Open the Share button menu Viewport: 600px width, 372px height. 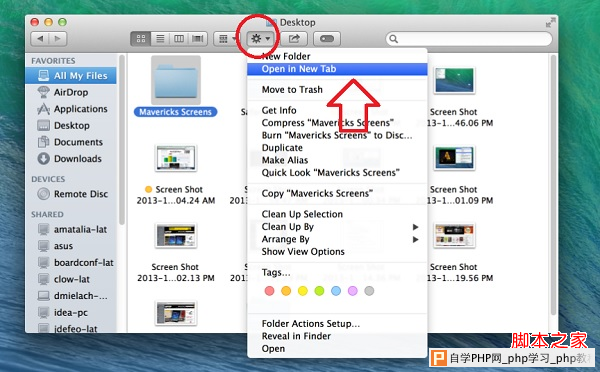click(x=294, y=39)
